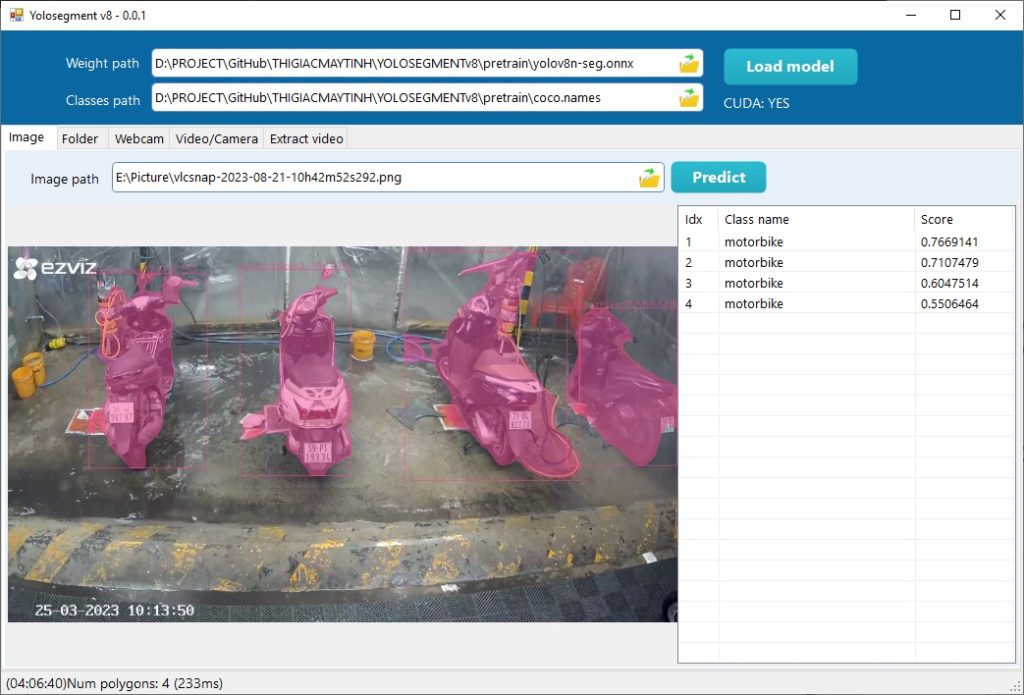Select row 1 motorbike score 0.7669141
This screenshot has width=1024, height=695.
[845, 242]
